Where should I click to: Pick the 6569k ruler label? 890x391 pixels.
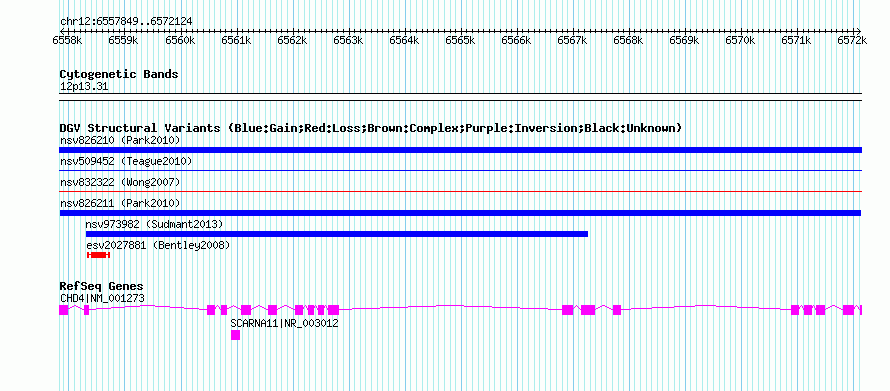point(685,40)
